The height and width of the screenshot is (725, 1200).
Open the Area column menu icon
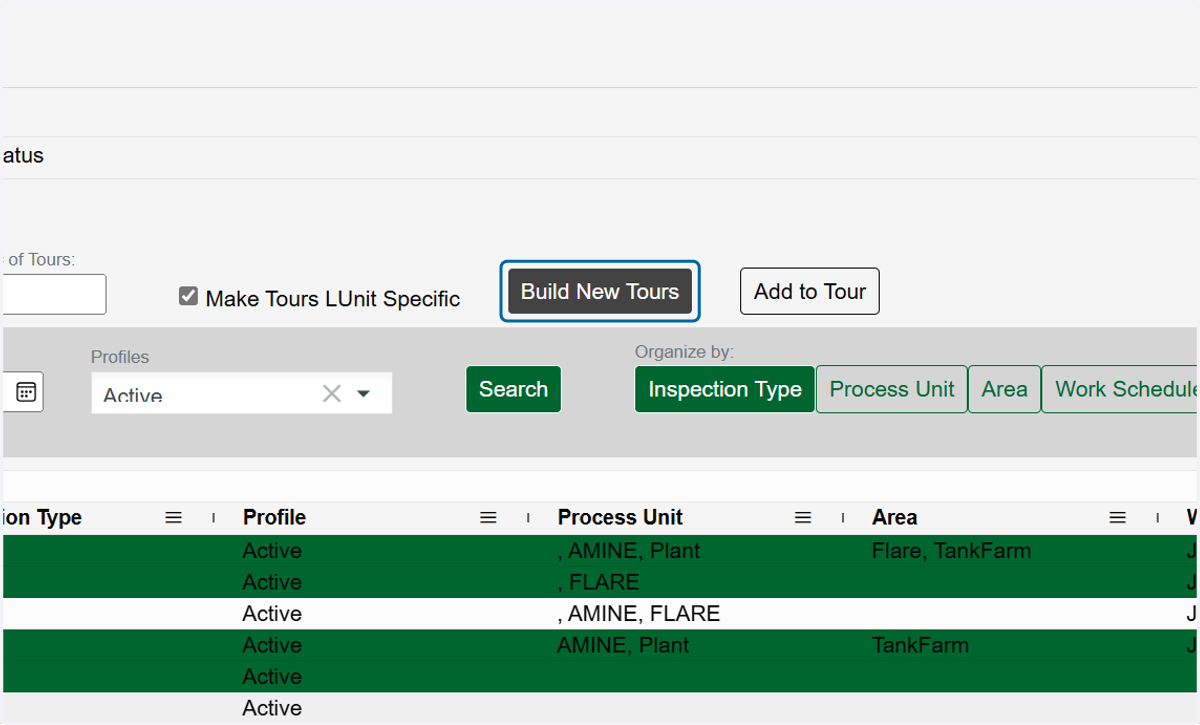click(1118, 518)
